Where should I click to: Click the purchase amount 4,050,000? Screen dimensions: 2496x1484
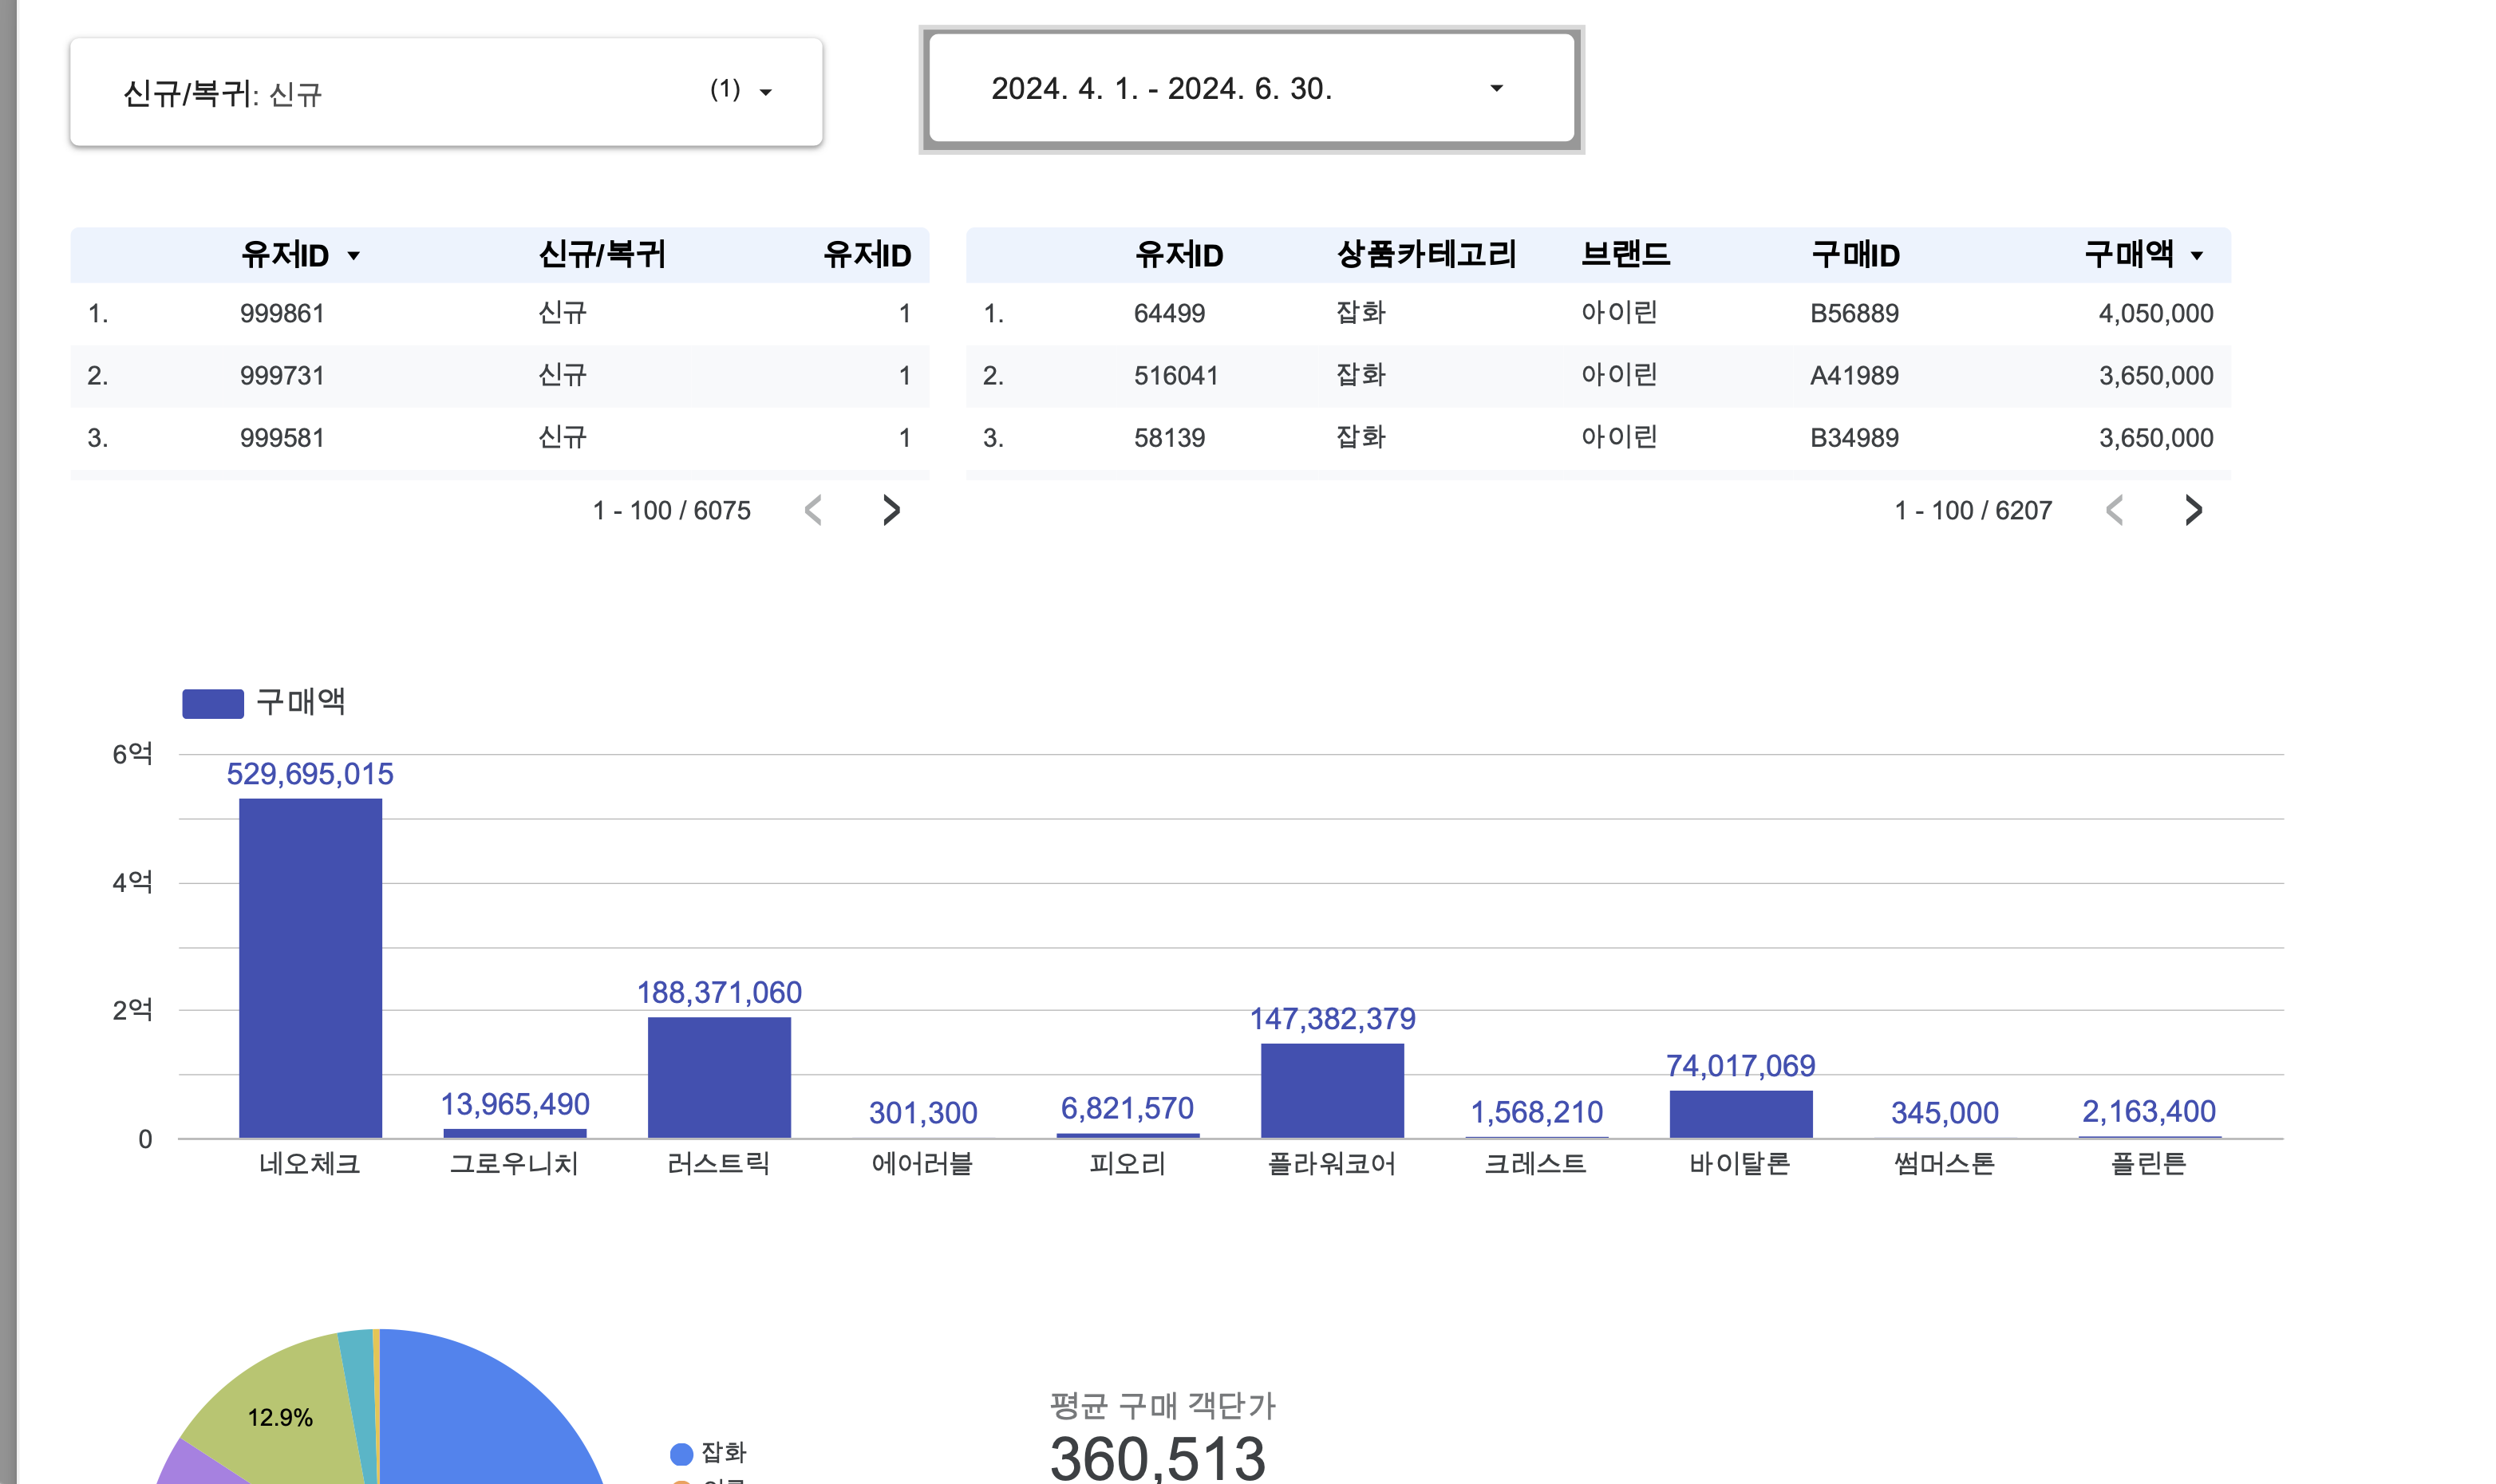(x=2156, y=314)
